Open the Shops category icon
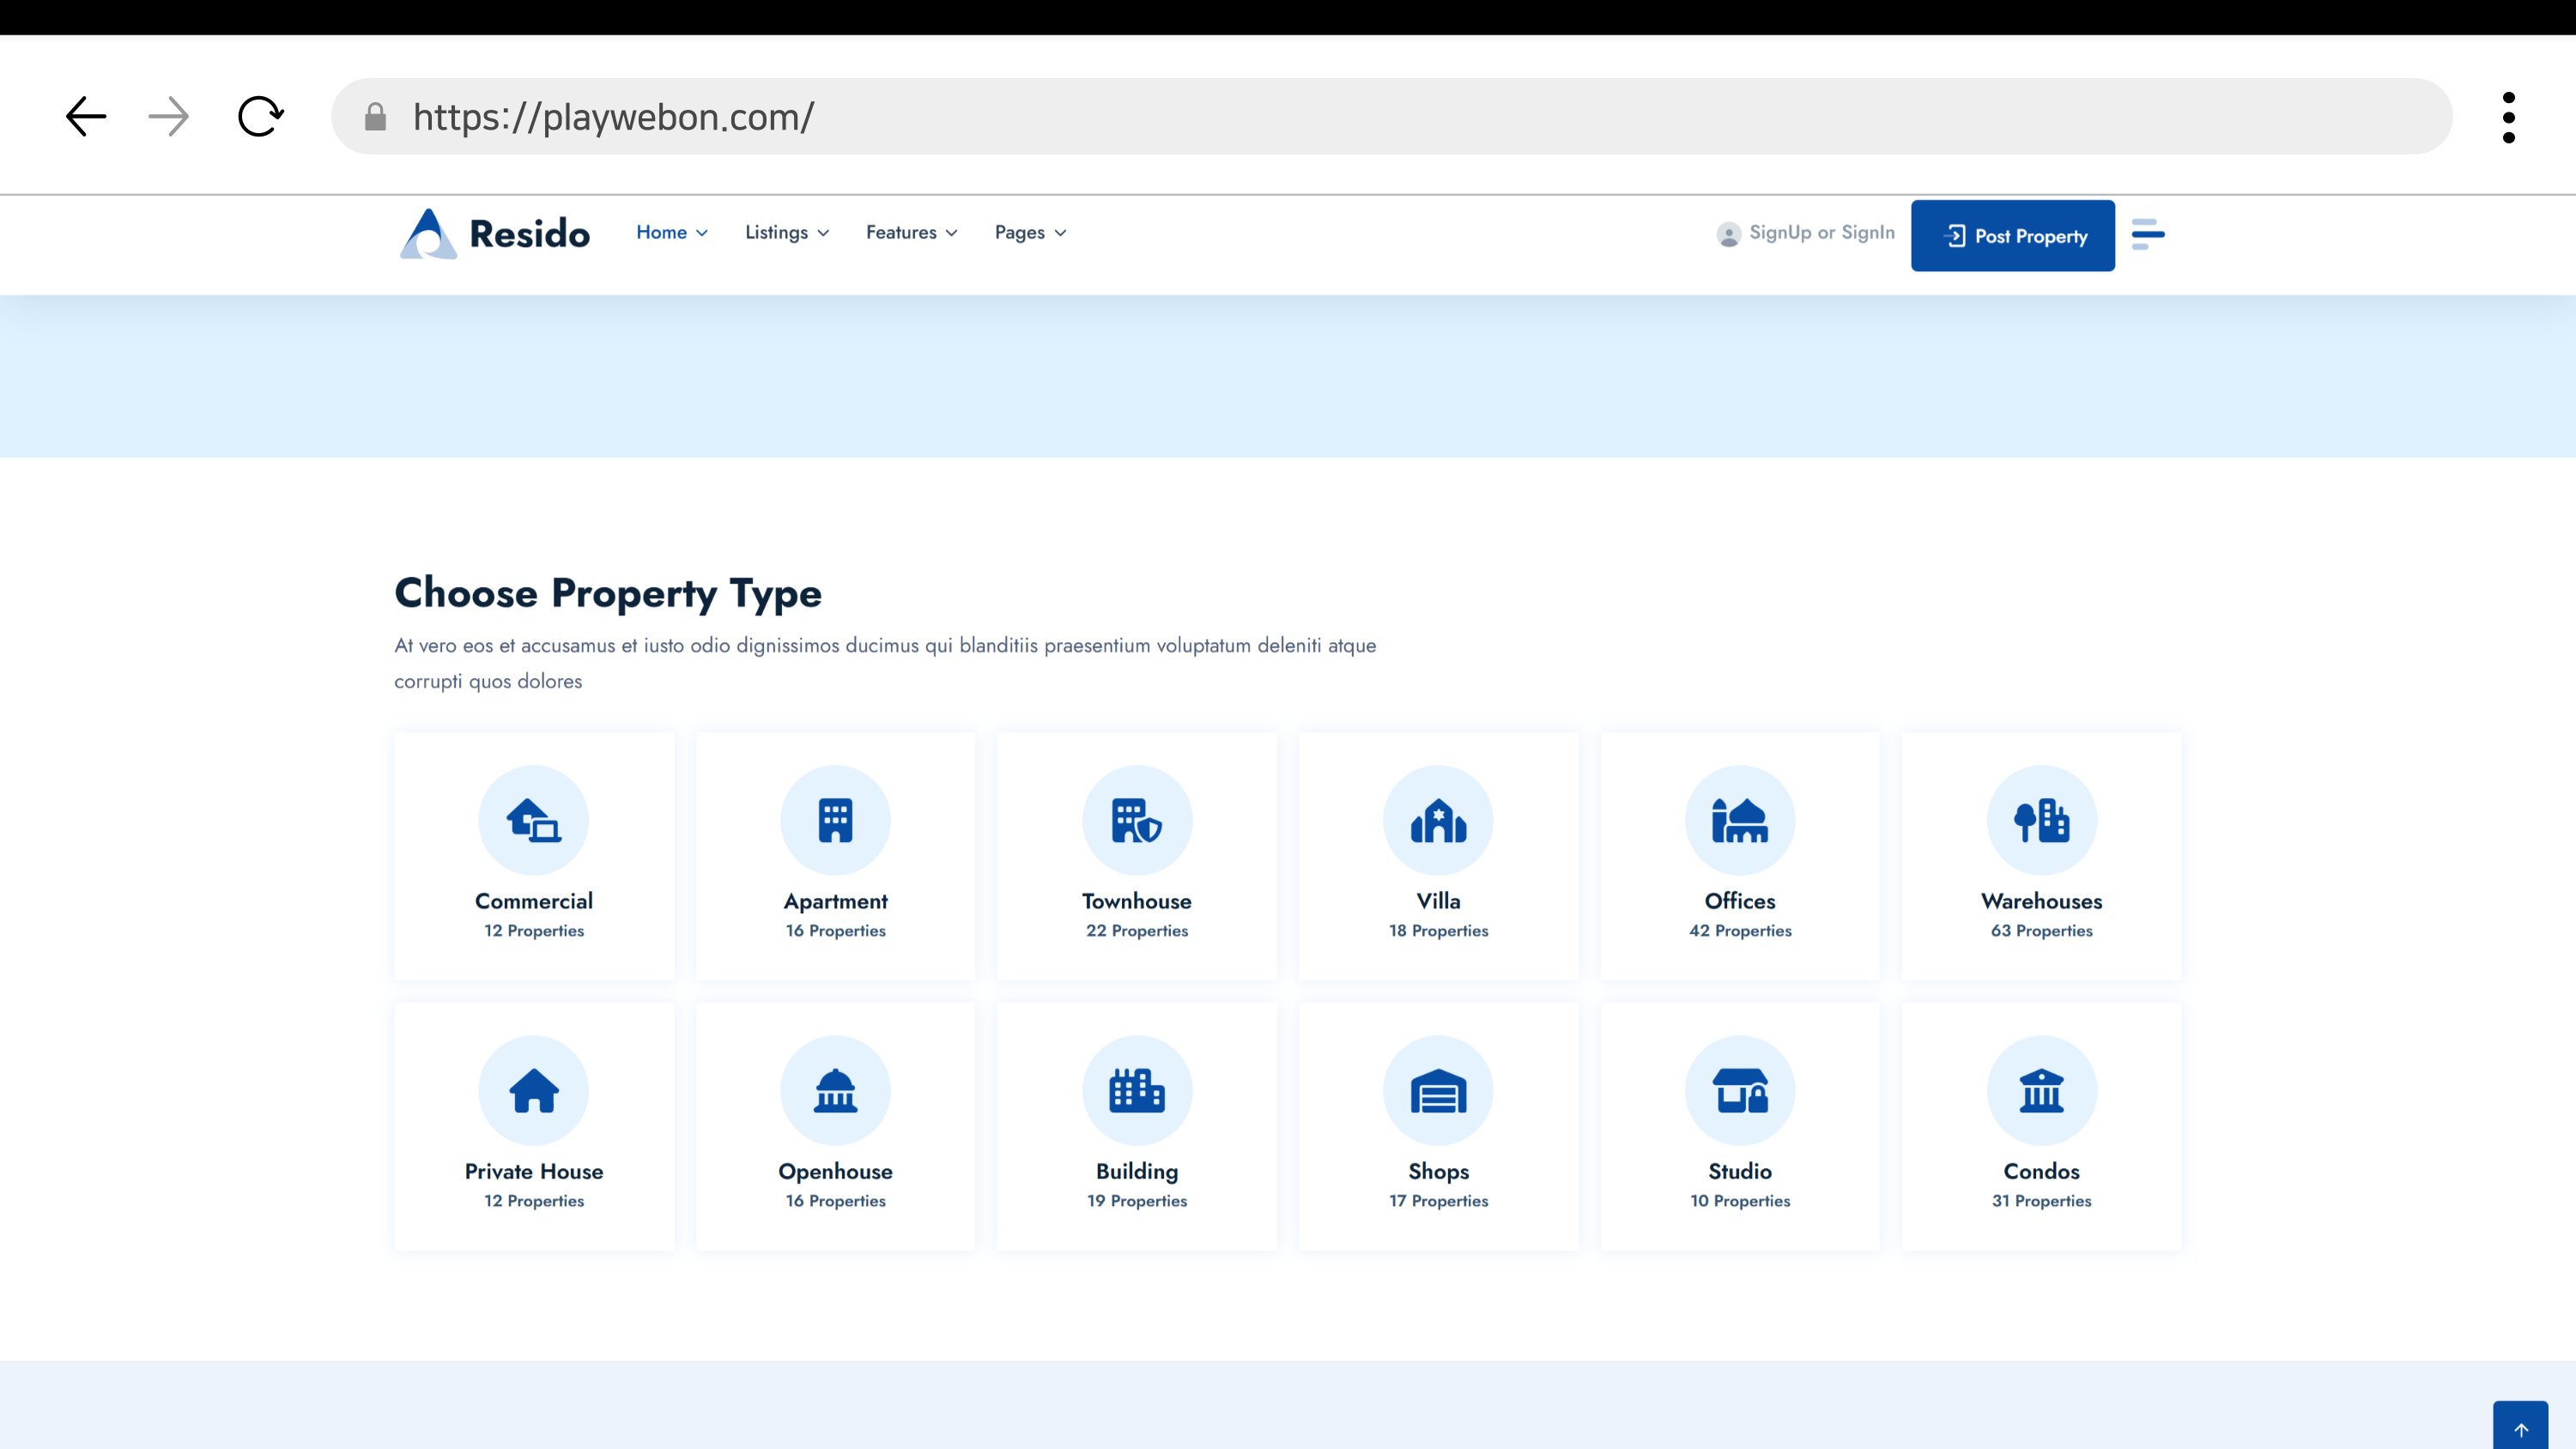 tap(1438, 1090)
